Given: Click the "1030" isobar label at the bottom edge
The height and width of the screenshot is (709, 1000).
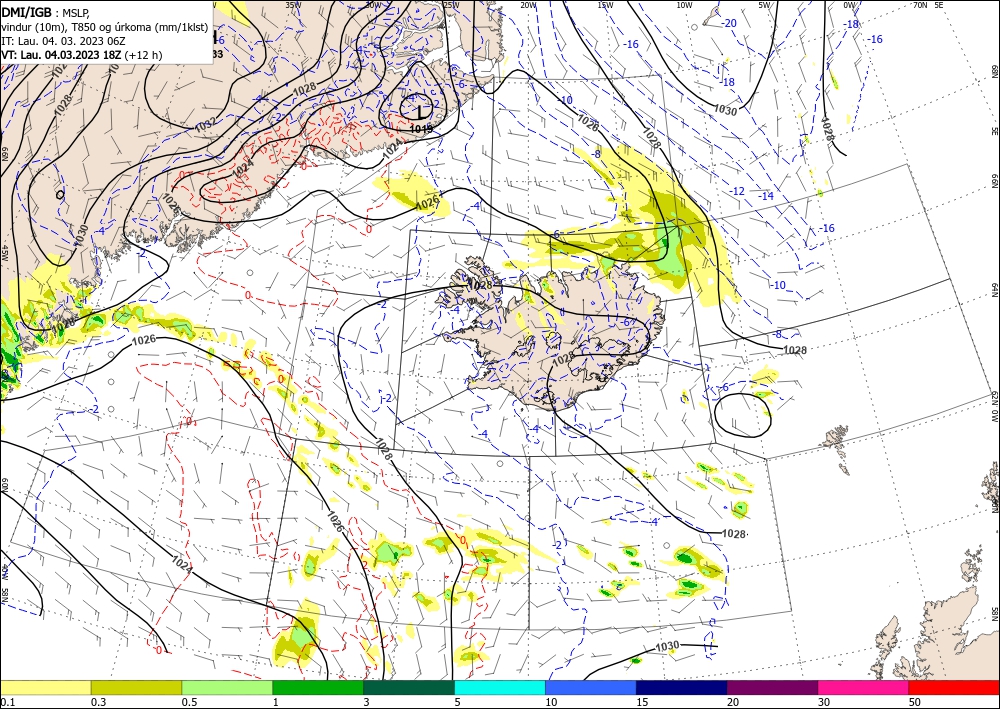Looking at the screenshot, I should (667, 647).
